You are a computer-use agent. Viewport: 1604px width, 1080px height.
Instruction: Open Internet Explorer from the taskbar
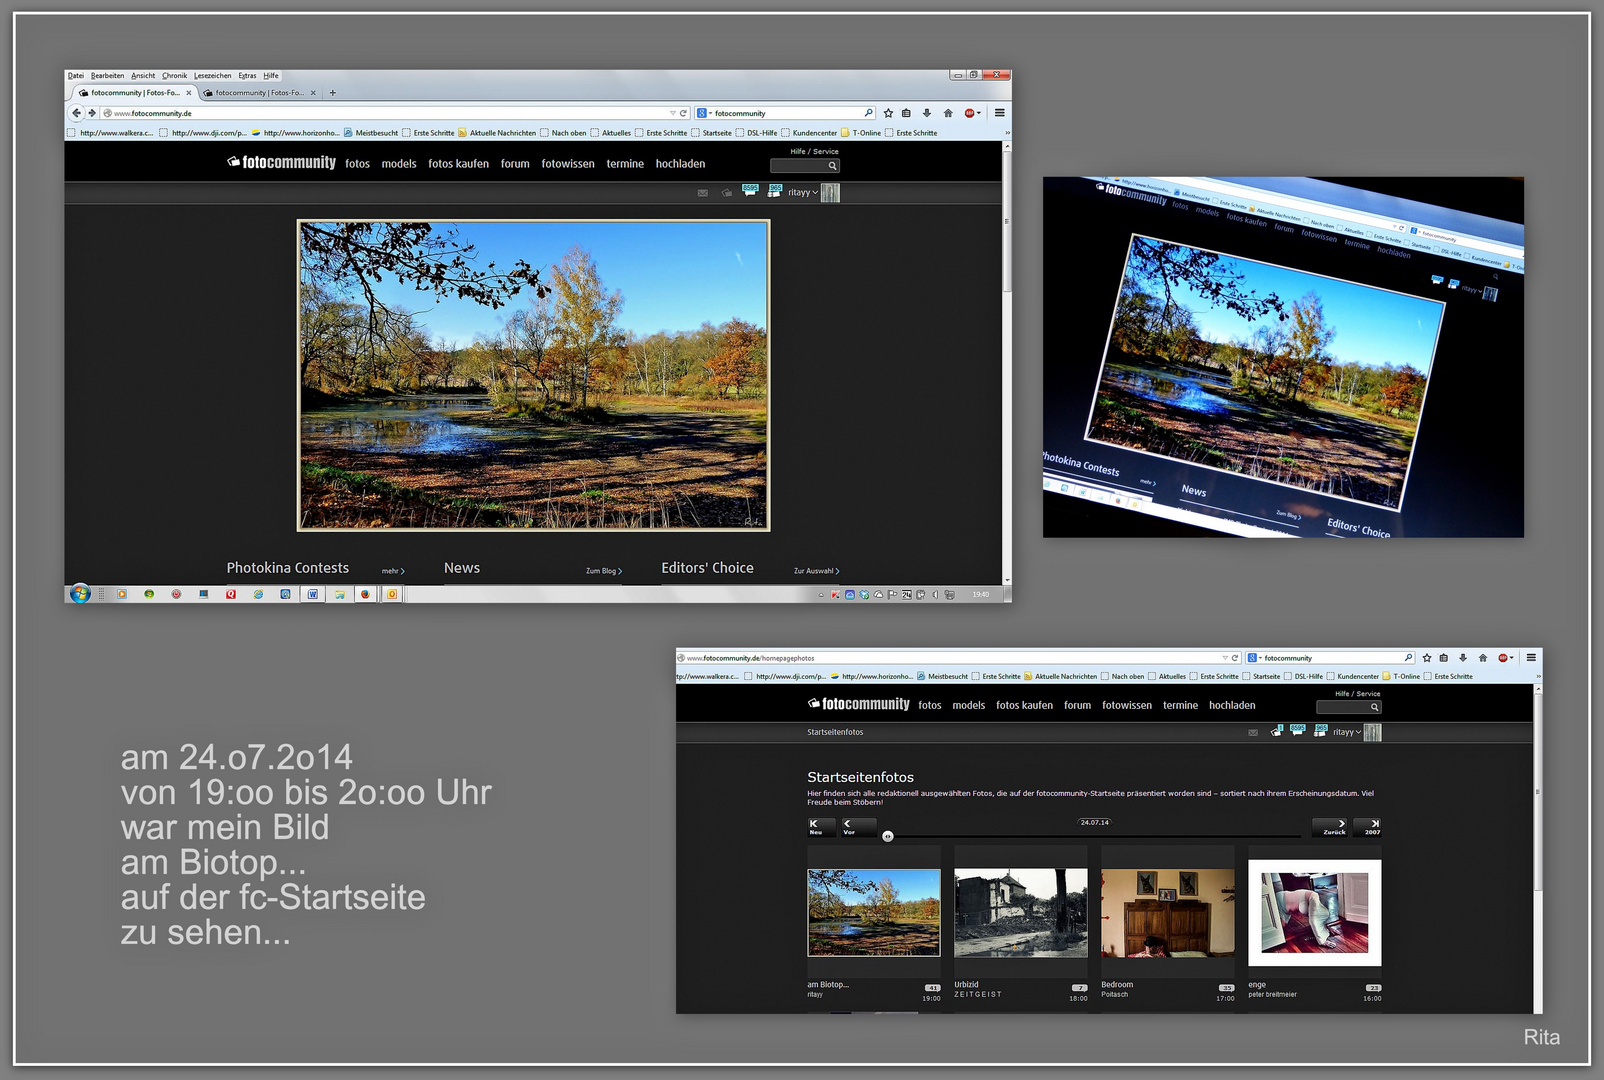point(258,594)
